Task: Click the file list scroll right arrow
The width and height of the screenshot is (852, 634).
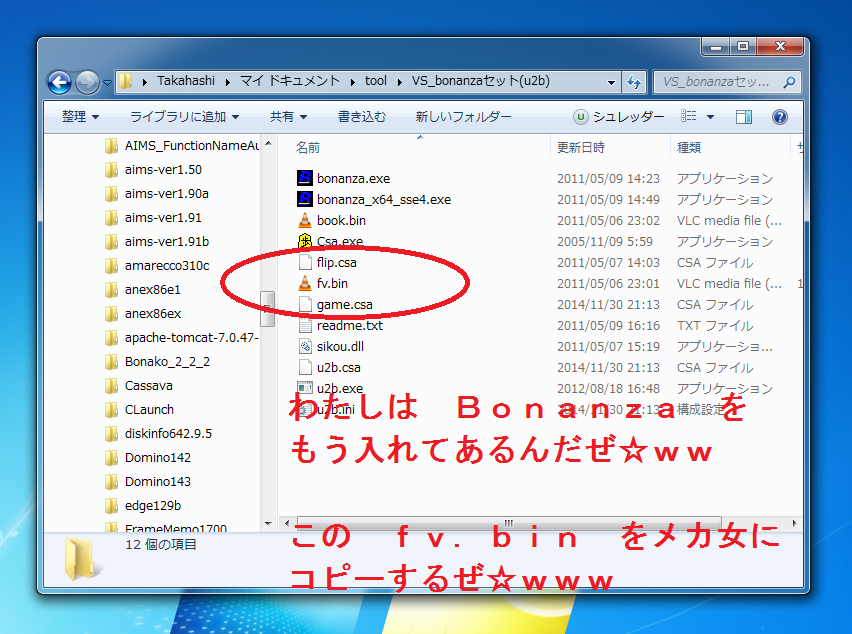Action: tap(795, 523)
